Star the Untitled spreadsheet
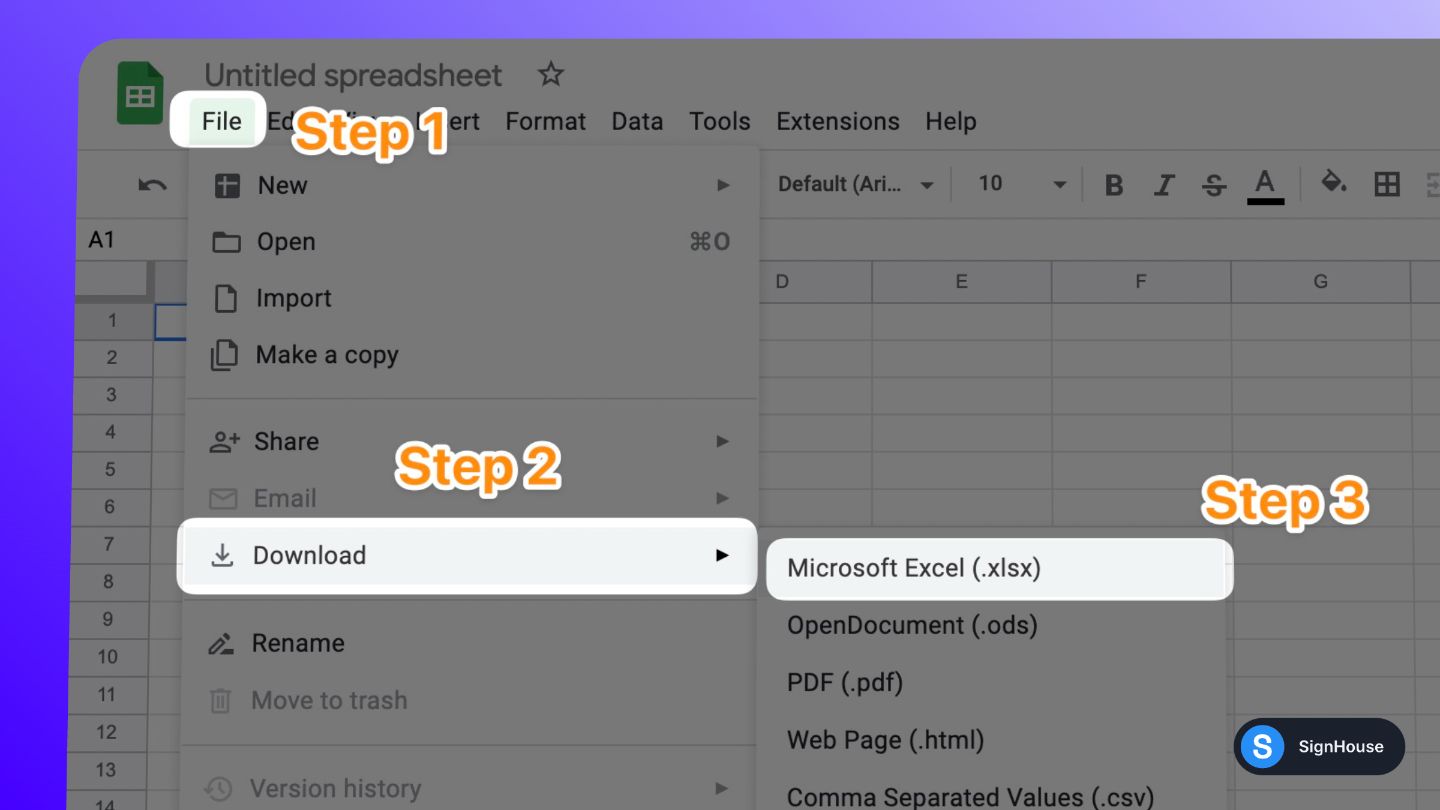This screenshot has width=1440, height=810. tap(550, 74)
